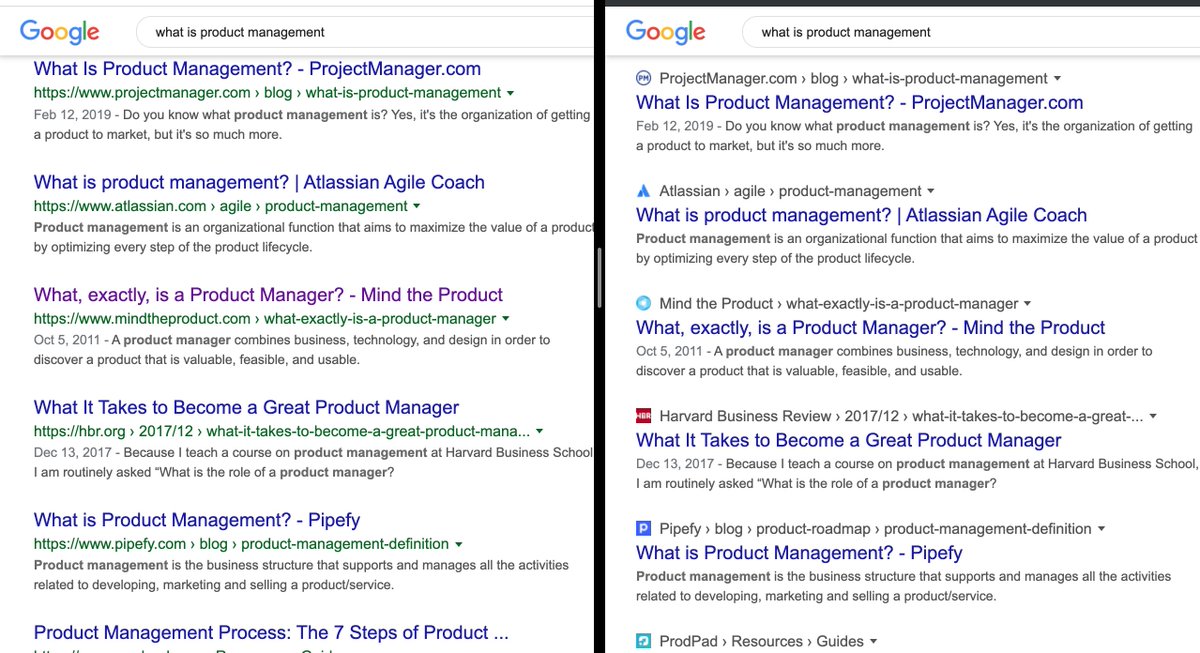Open 'What Is Product Management? - ProjectManager.com' in left window
1200x653 pixels.
tap(257, 69)
